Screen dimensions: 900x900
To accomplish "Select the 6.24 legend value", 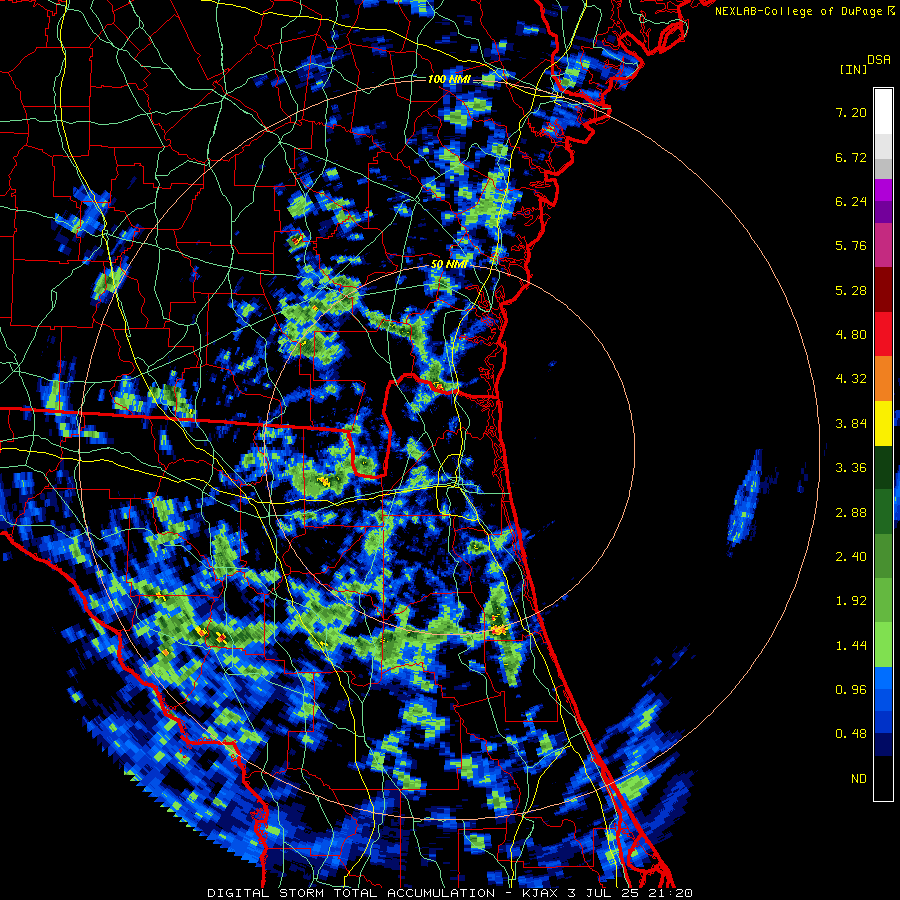I will tap(851, 201).
